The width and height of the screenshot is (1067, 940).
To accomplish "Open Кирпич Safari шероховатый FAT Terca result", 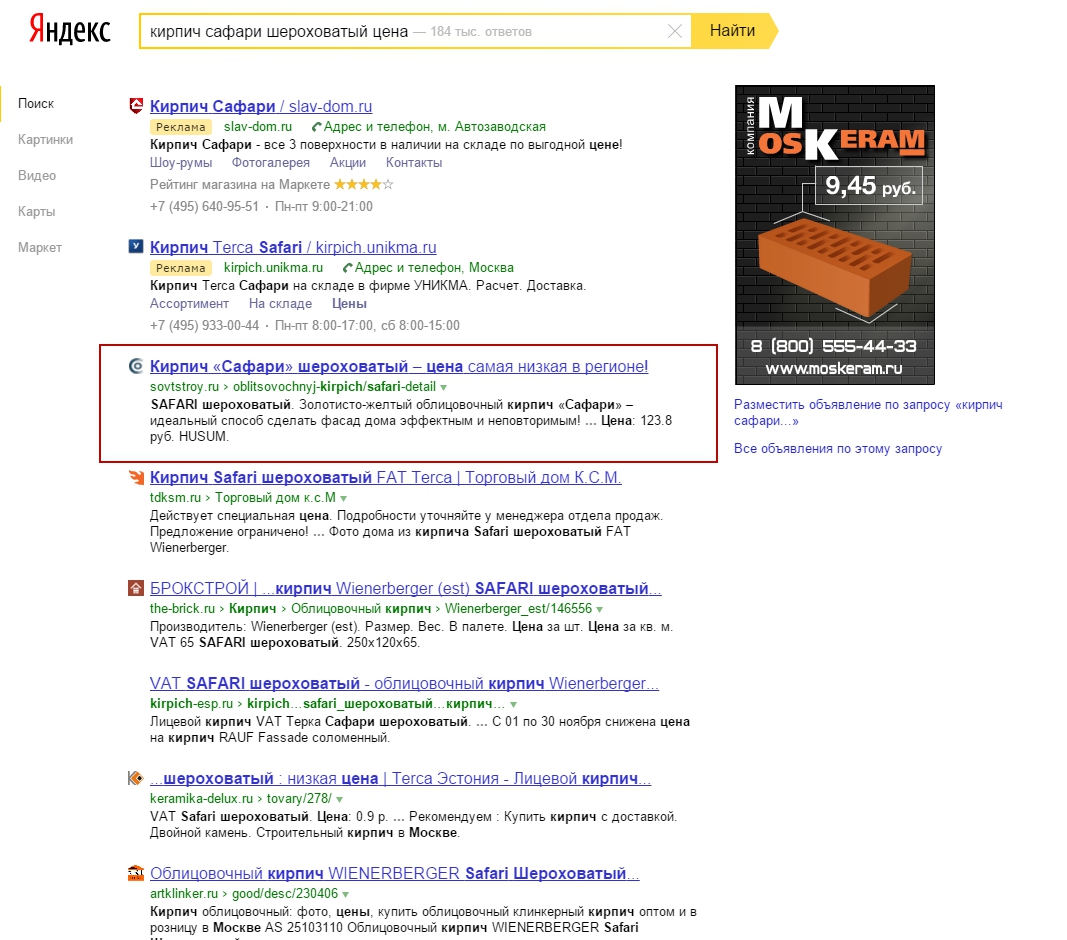I will click(386, 477).
